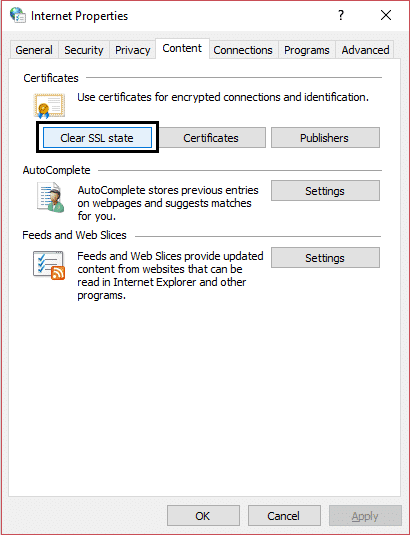The image size is (410, 535).
Task: Switch to the Advanced tab
Action: (365, 50)
